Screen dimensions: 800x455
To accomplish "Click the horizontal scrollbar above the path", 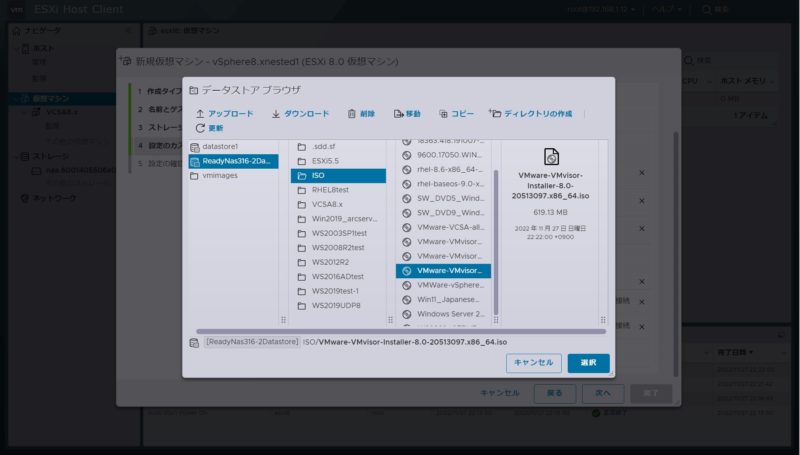I will (401, 332).
